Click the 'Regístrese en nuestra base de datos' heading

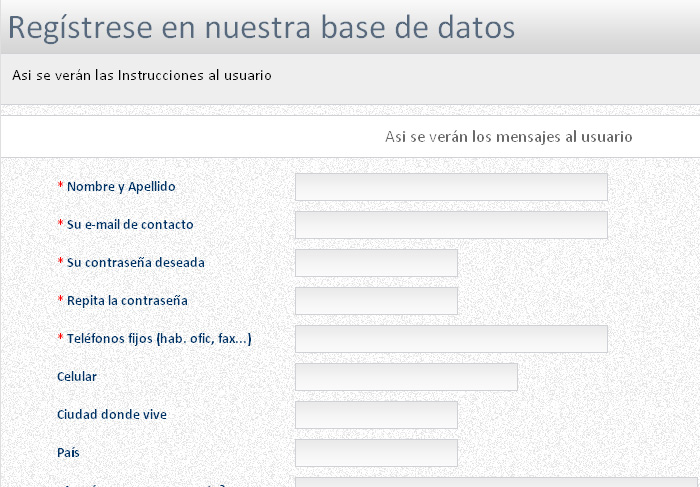262,28
